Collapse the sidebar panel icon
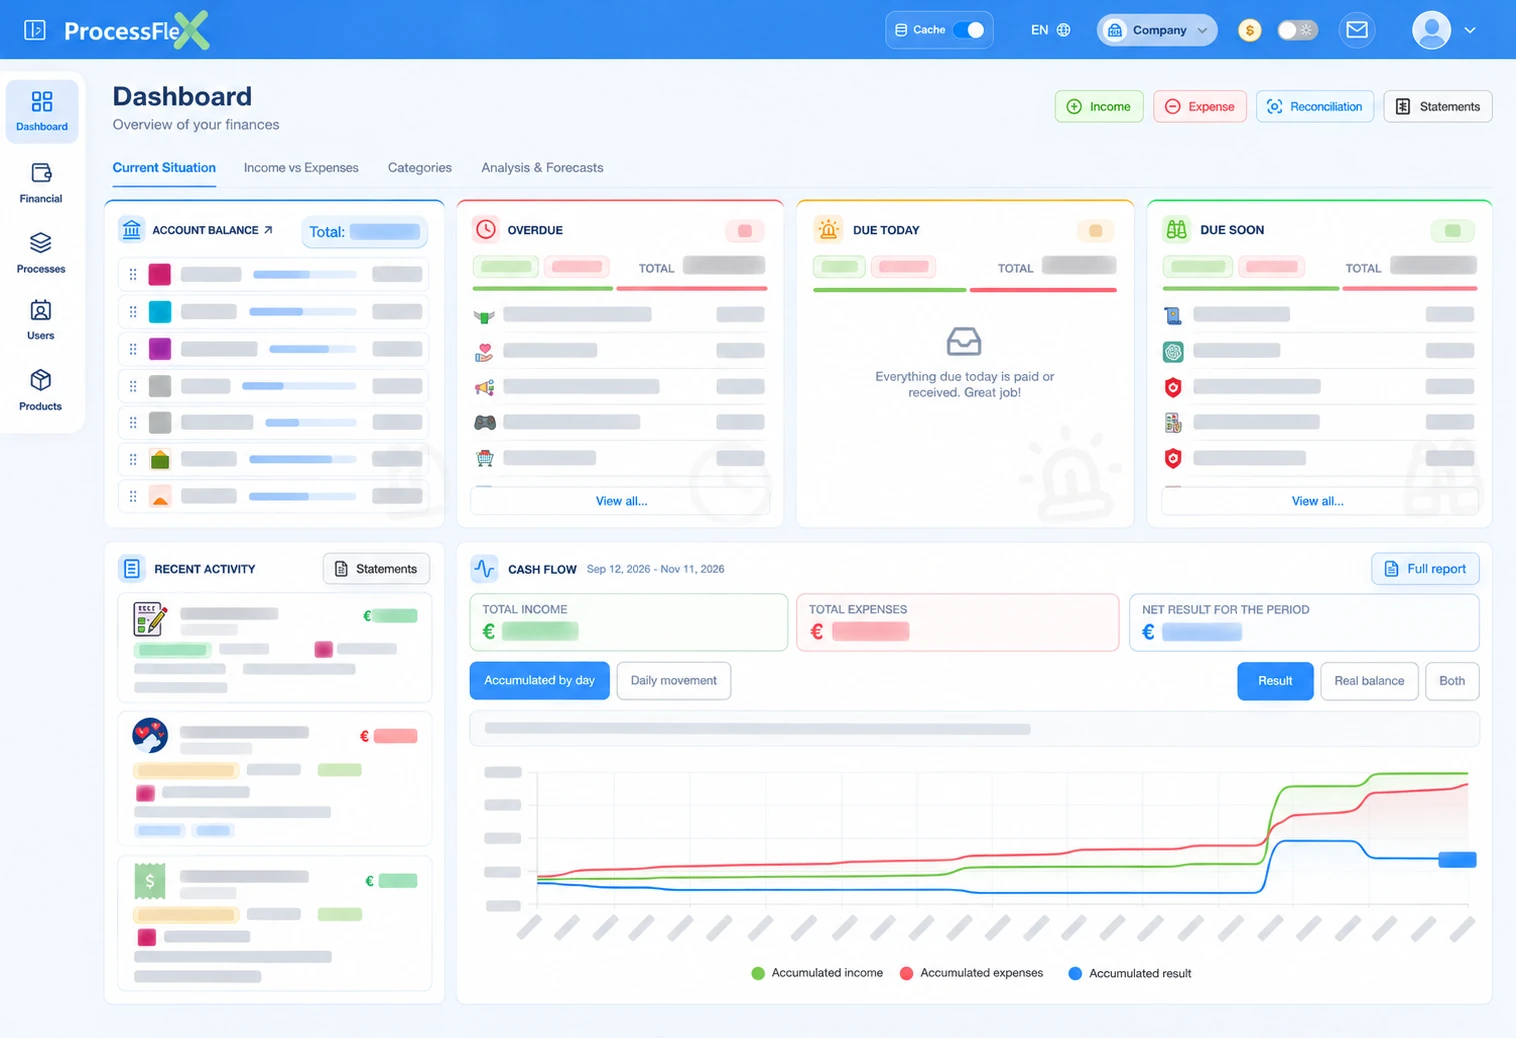The image size is (1516, 1038). click(x=35, y=30)
